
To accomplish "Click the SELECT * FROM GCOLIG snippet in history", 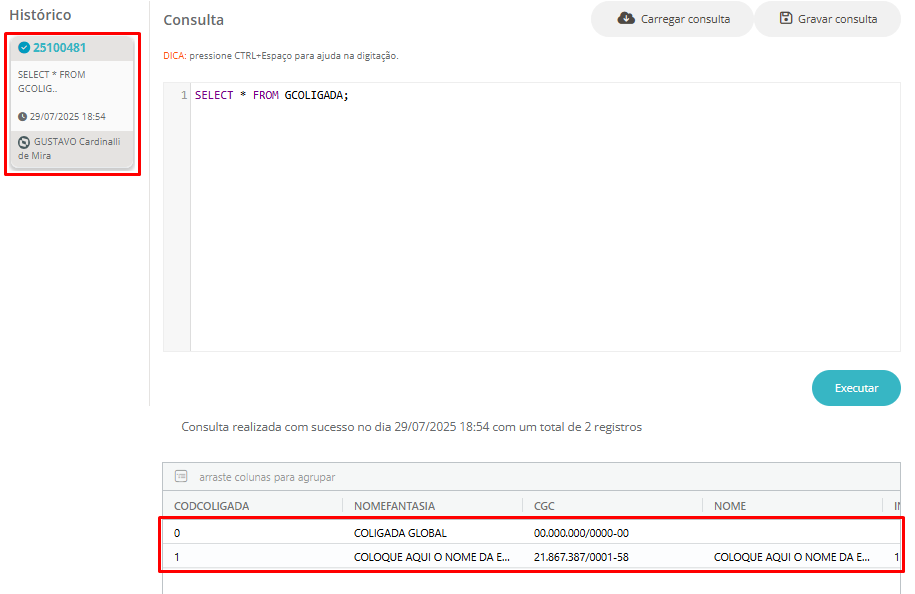I will tap(50, 80).
